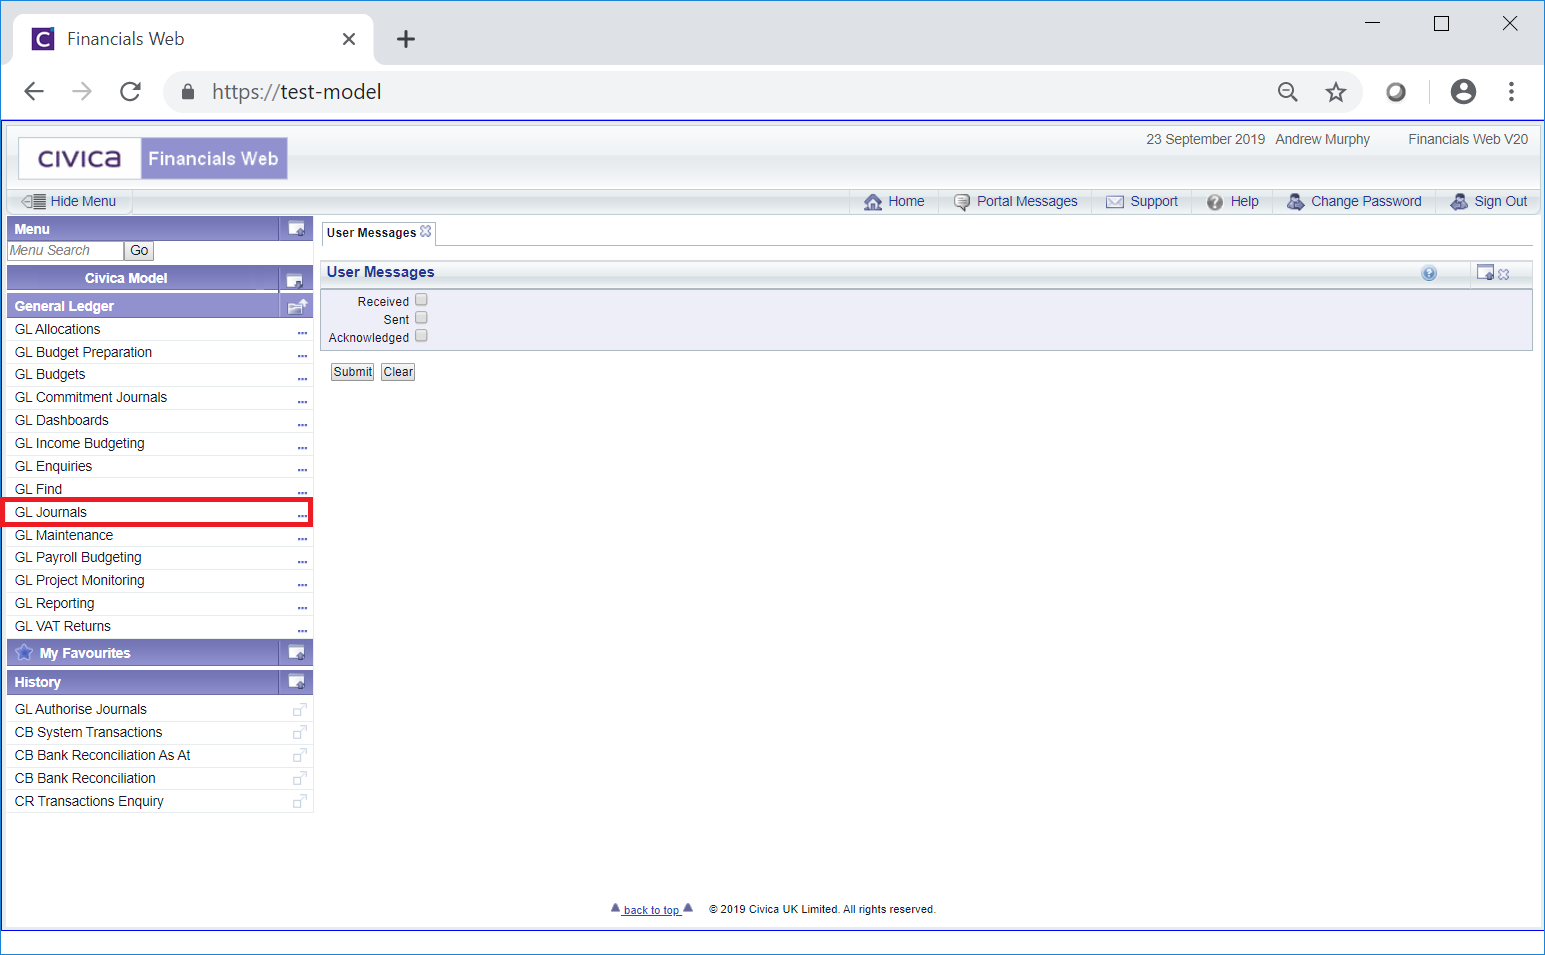Click the Civica Model header icon
Screen dimensions: 1545x955
tap(295, 279)
